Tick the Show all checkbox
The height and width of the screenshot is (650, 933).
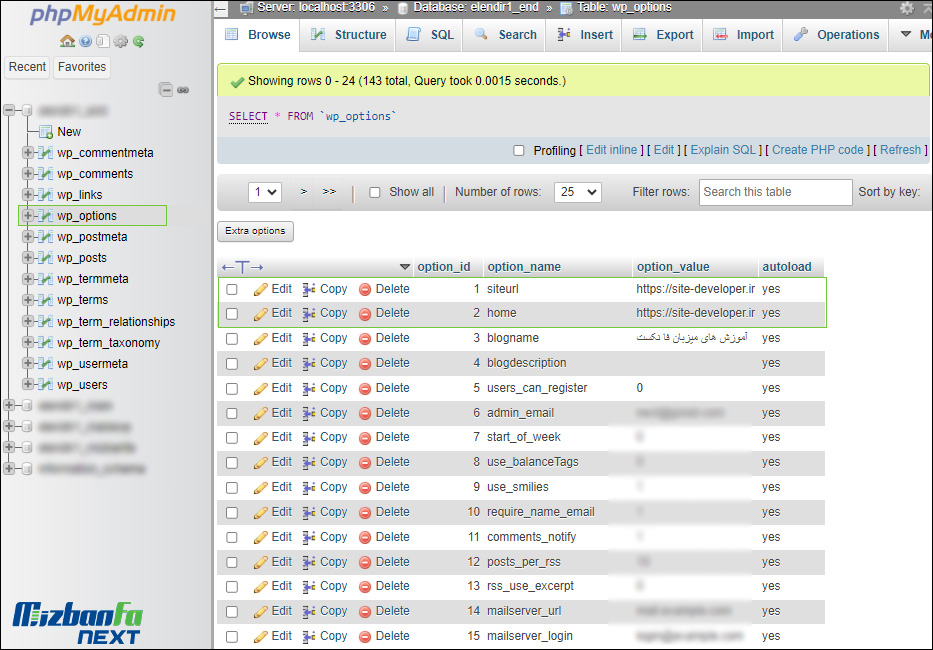pyautogui.click(x=375, y=192)
